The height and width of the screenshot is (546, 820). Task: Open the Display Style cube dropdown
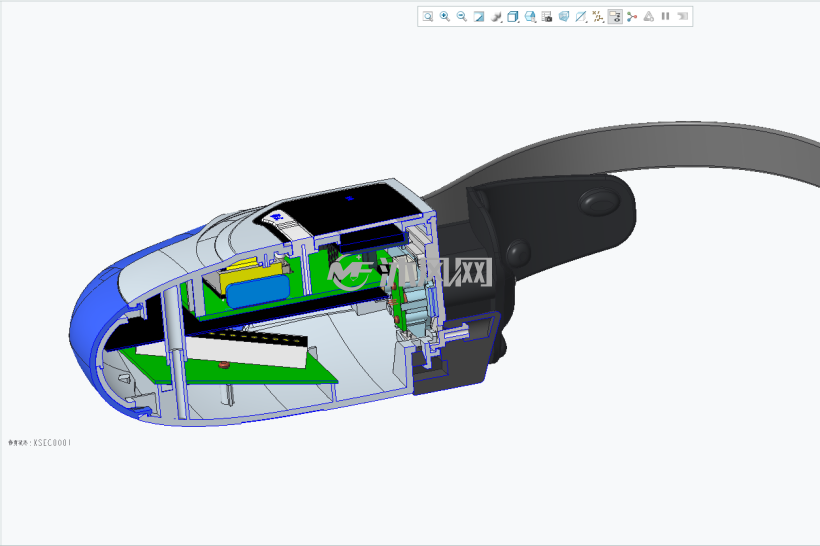(x=513, y=17)
